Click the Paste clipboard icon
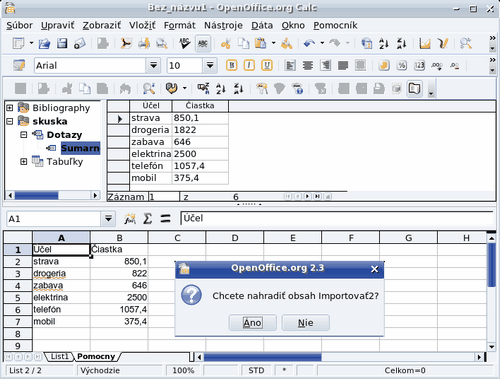The width and height of the screenshot is (500, 379). pos(260,43)
